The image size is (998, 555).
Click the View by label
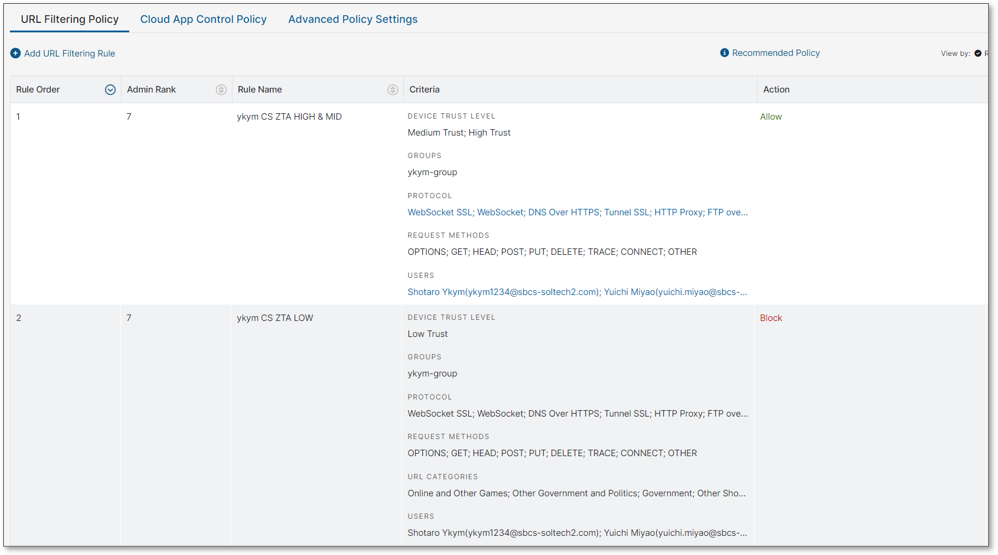click(x=955, y=53)
